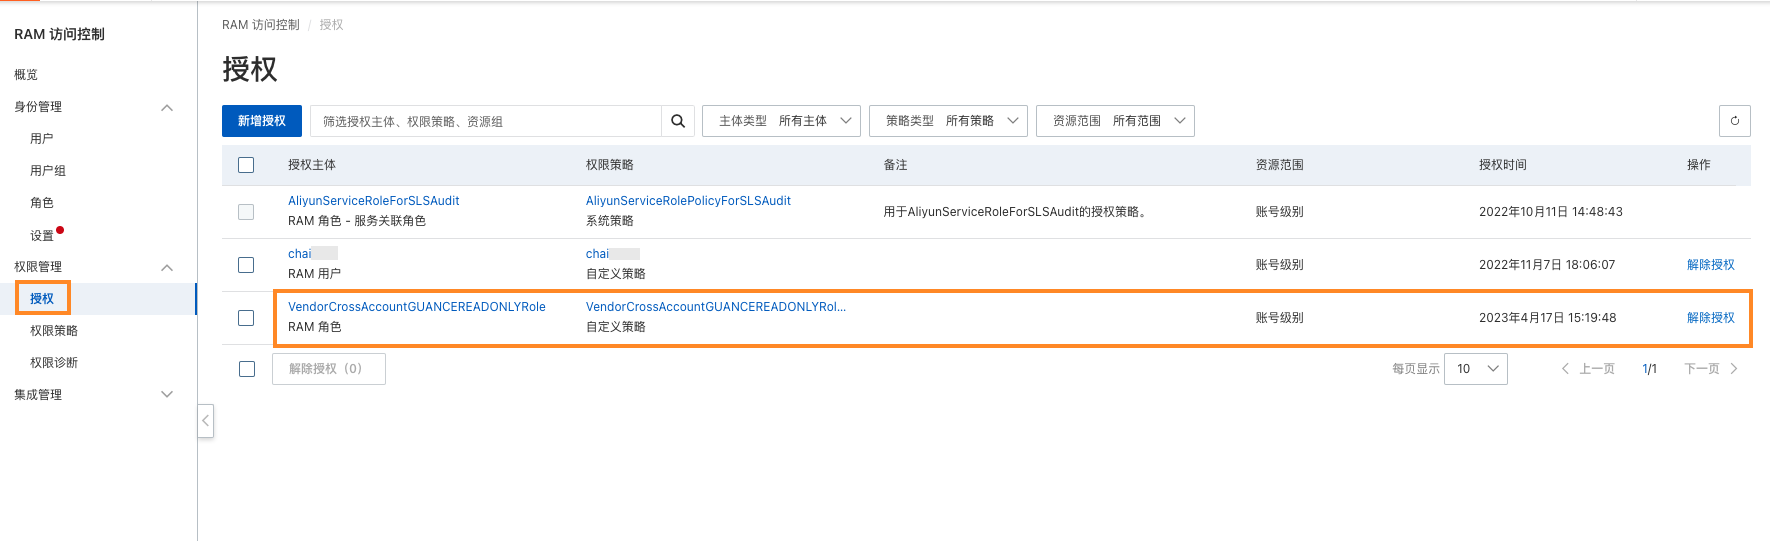Go to next page arrow
The width and height of the screenshot is (1770, 541).
coord(1734,369)
